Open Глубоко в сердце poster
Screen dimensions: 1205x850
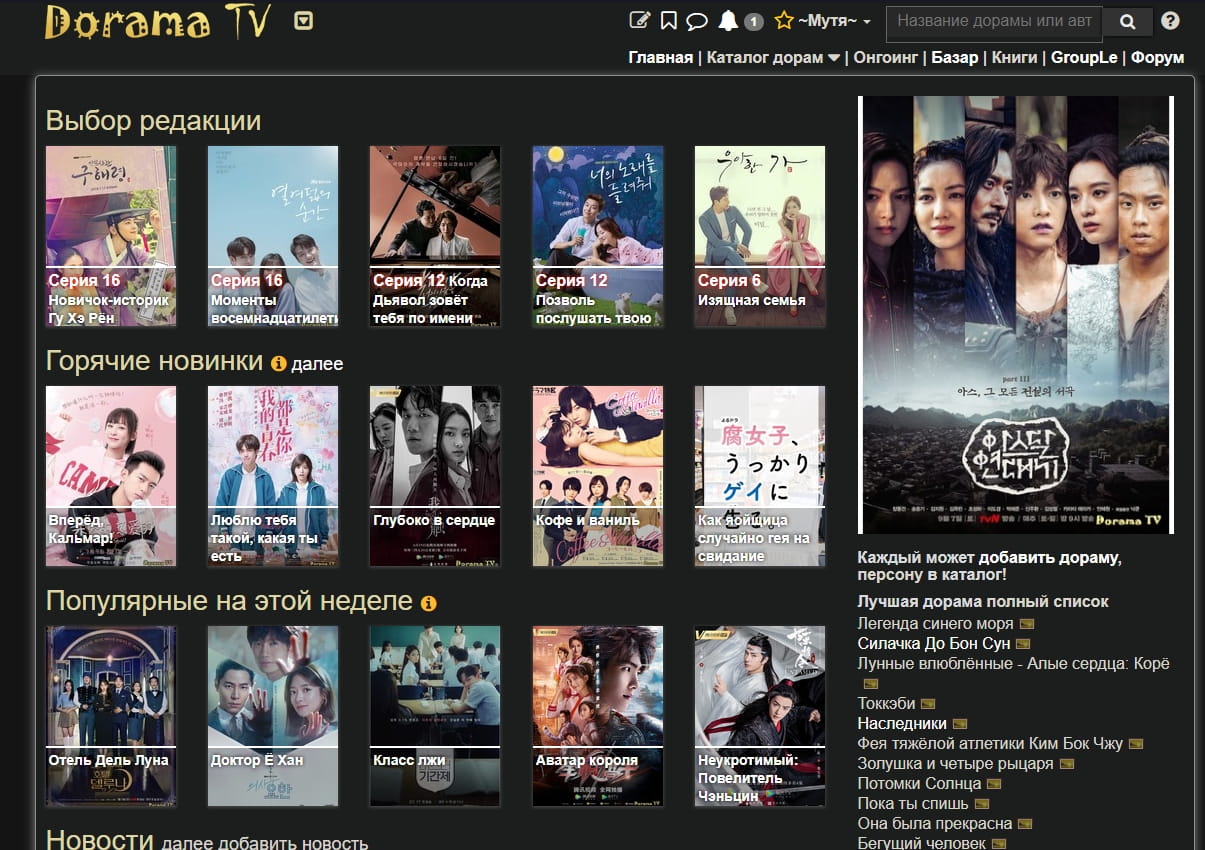pyautogui.click(x=435, y=476)
